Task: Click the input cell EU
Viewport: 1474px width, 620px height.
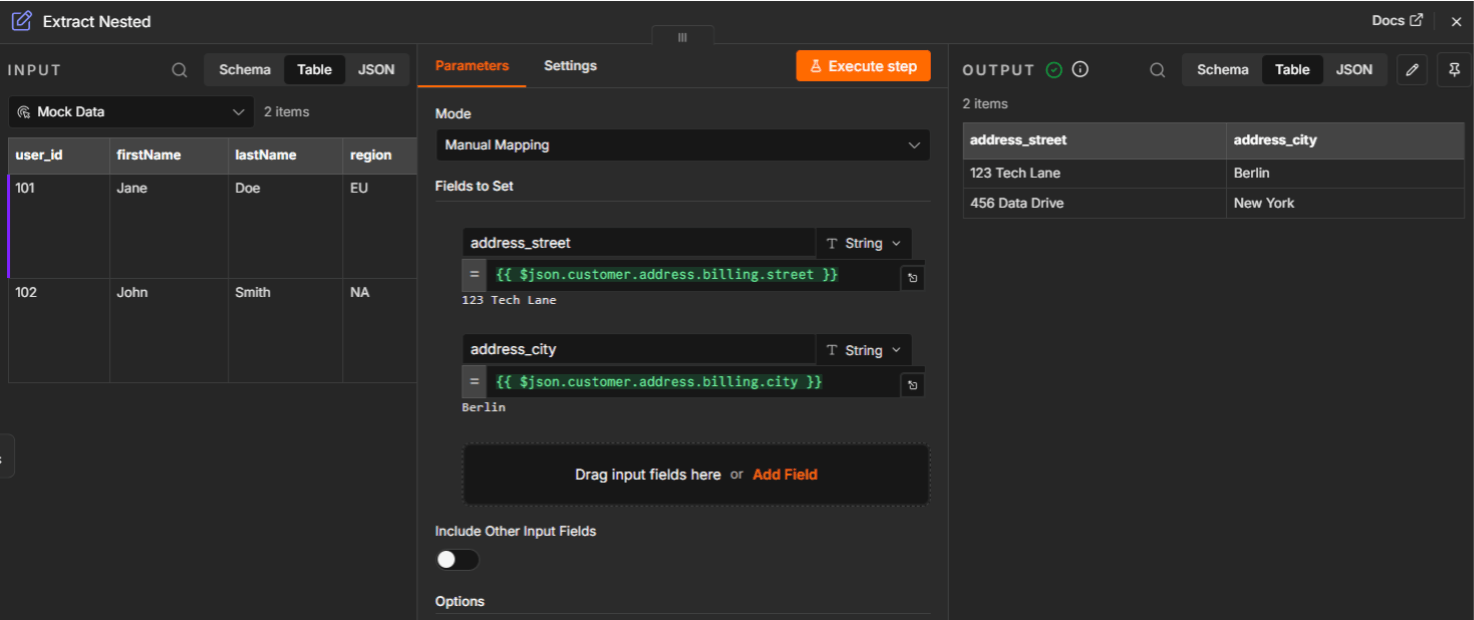Action: pyautogui.click(x=380, y=227)
